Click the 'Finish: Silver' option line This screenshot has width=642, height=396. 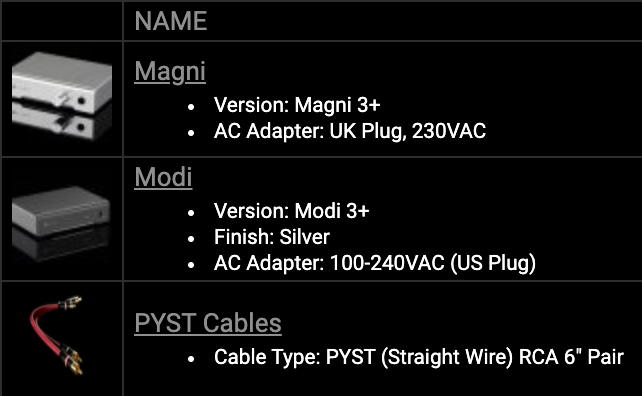coord(272,237)
